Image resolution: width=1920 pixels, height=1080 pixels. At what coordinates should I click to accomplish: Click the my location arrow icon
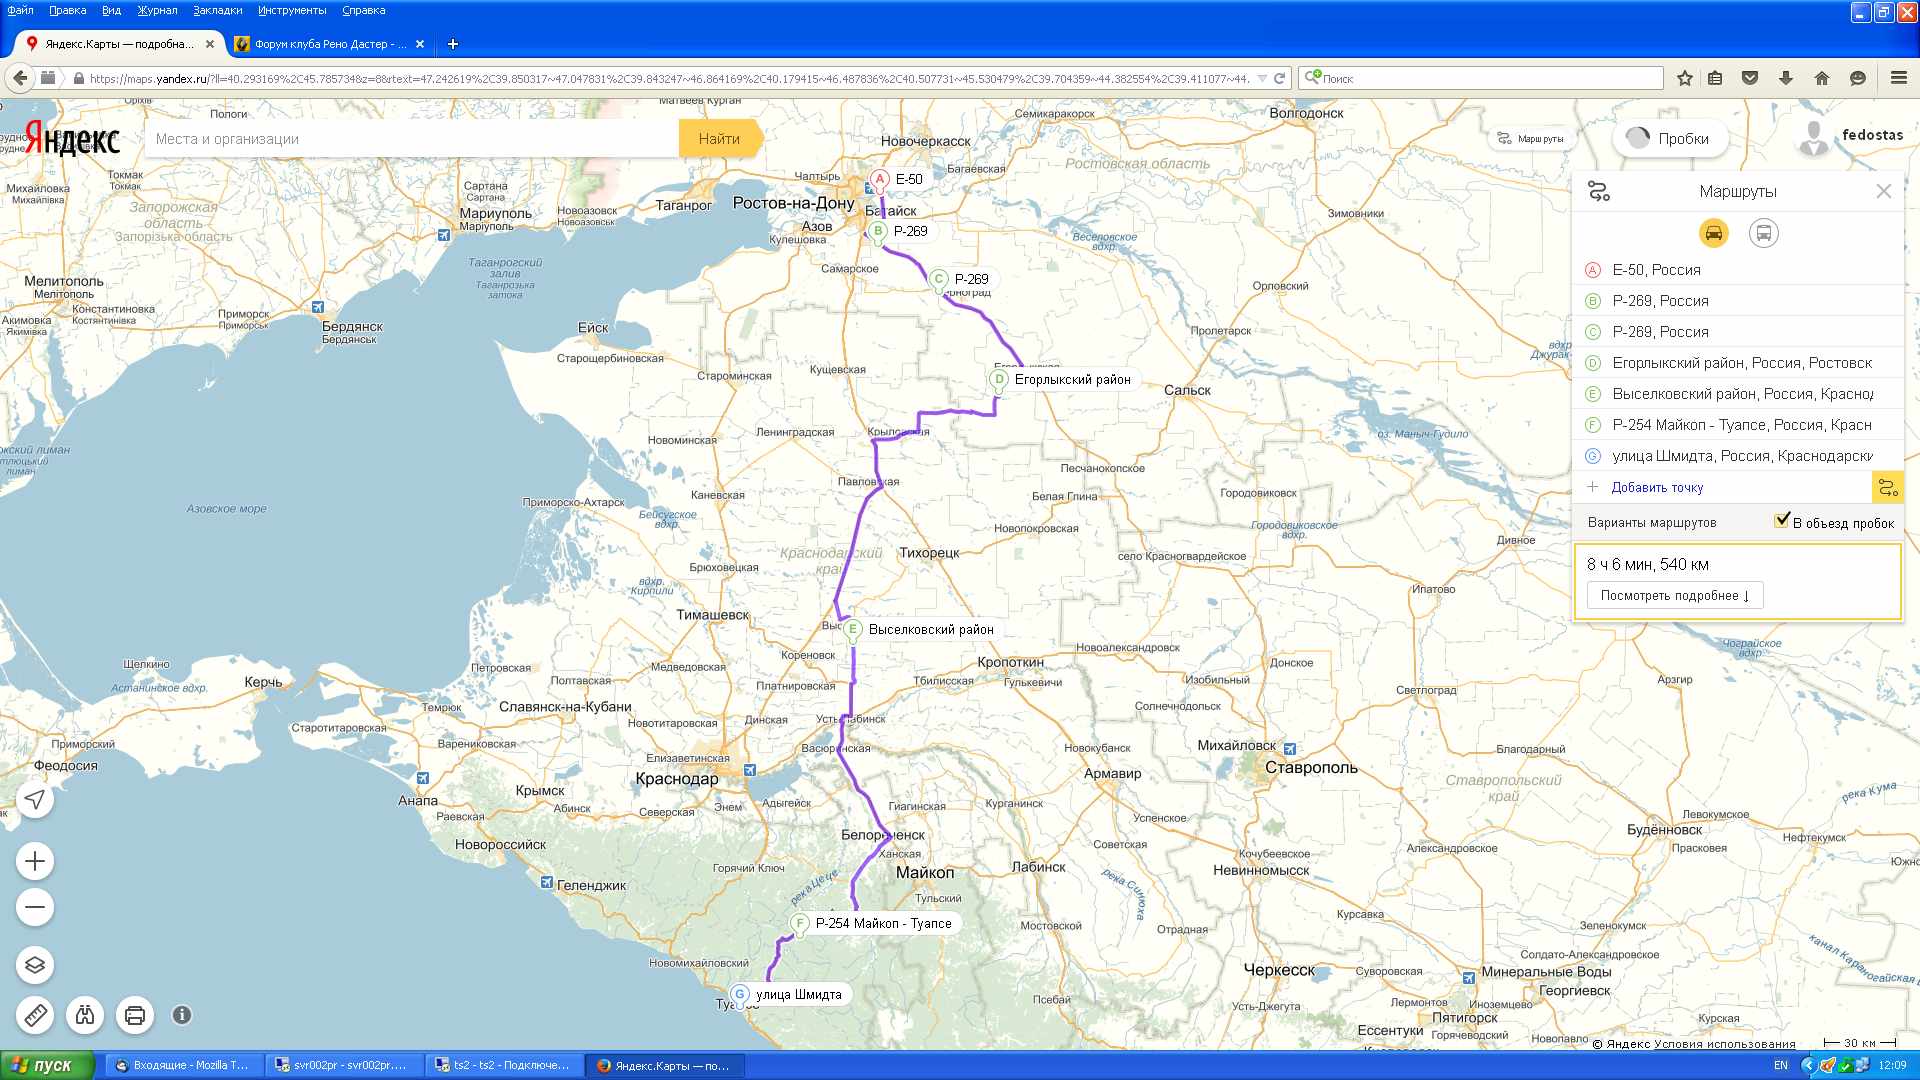coord(35,799)
